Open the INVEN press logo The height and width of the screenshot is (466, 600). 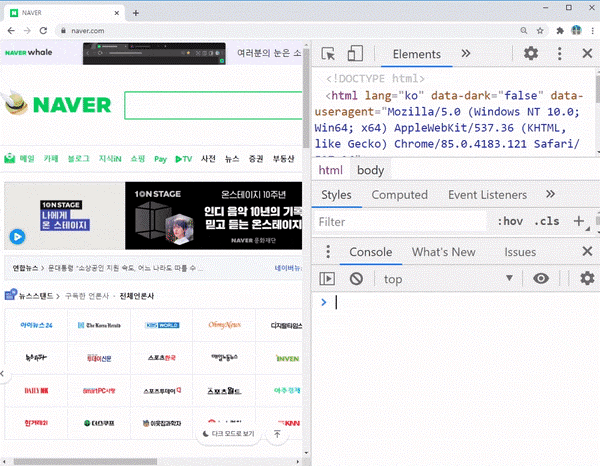tap(287, 358)
